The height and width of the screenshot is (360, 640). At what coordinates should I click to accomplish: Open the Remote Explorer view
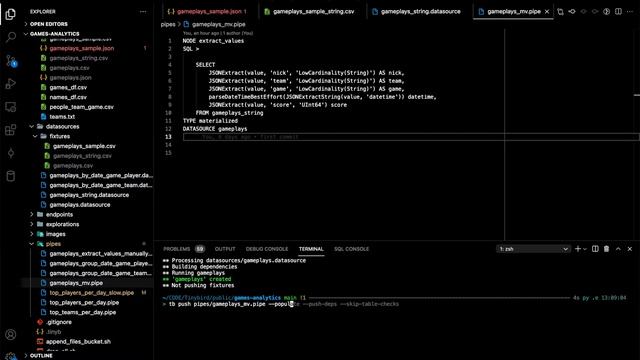coord(11,107)
